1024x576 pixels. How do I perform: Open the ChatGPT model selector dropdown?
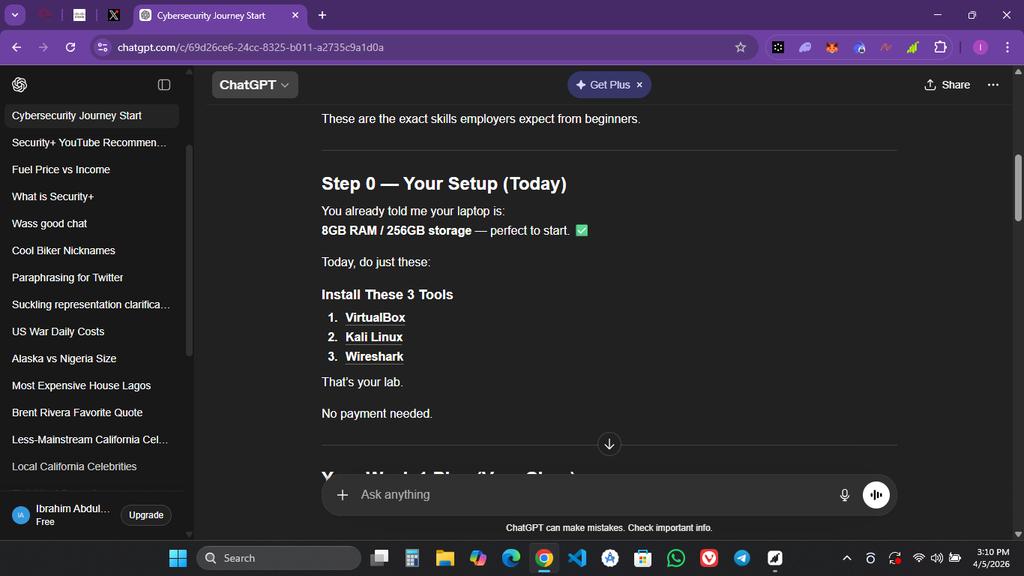[x=255, y=85]
